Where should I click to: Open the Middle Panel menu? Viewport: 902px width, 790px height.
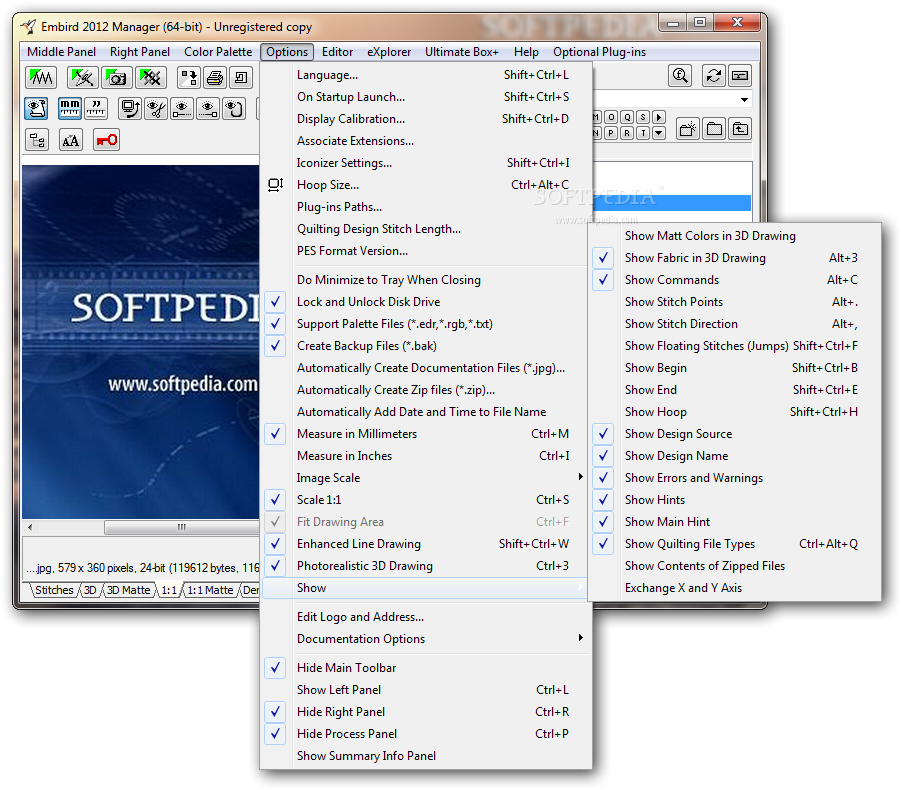[62, 52]
